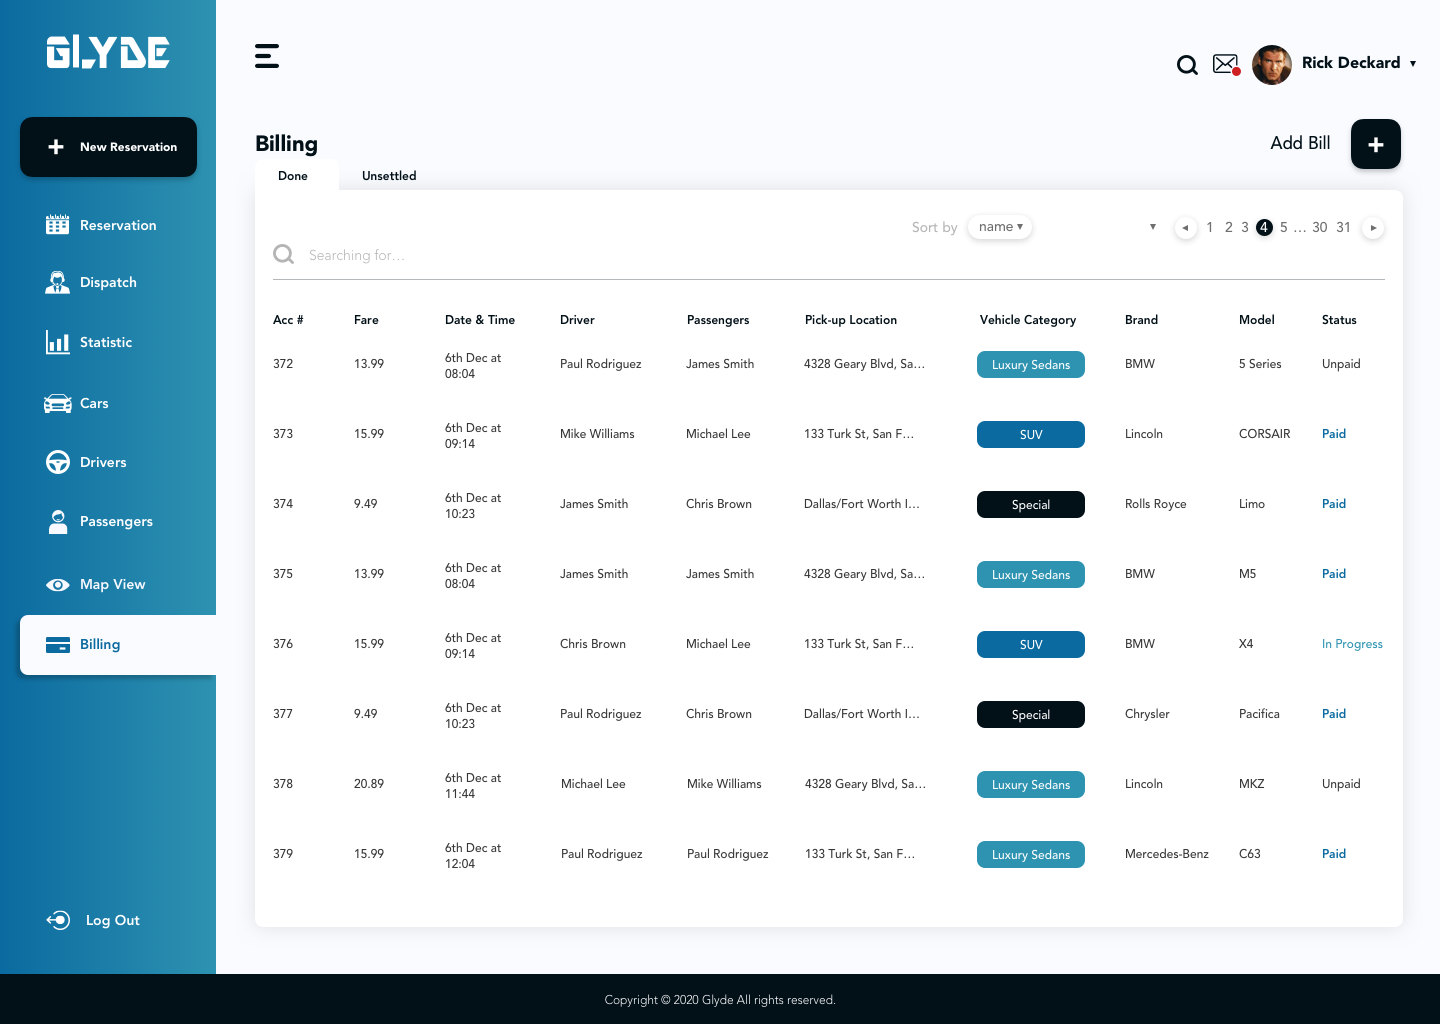
Task: Click the table search magnifier icon
Action: point(284,255)
